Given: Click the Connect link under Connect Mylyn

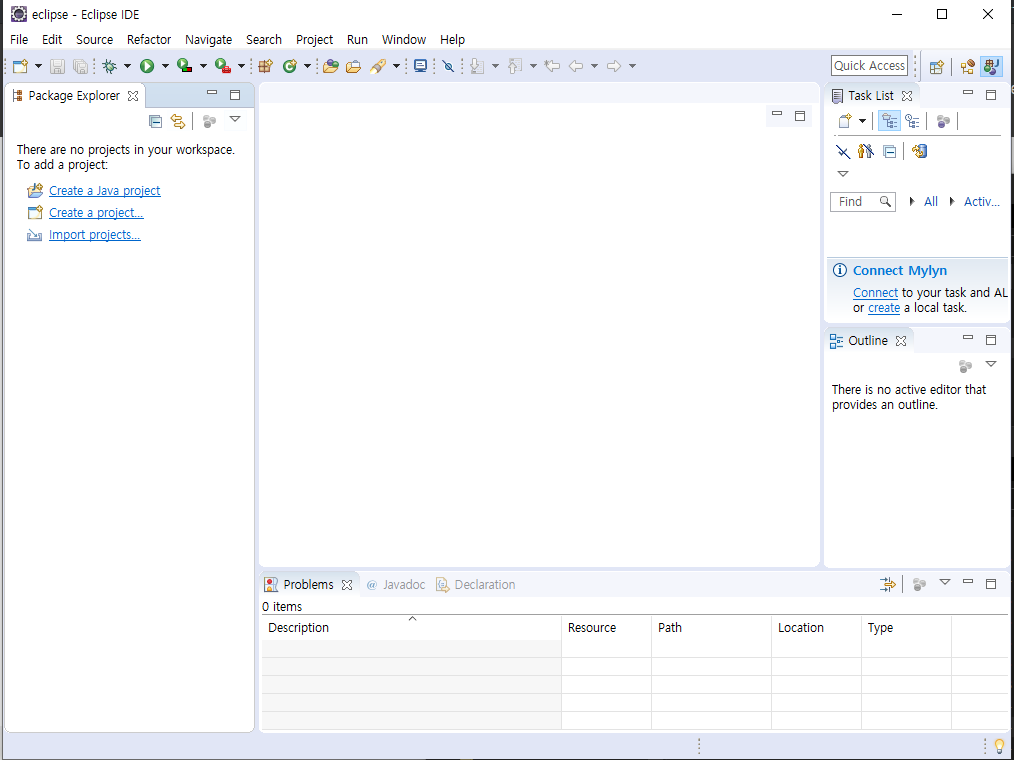Looking at the screenshot, I should (x=875, y=293).
